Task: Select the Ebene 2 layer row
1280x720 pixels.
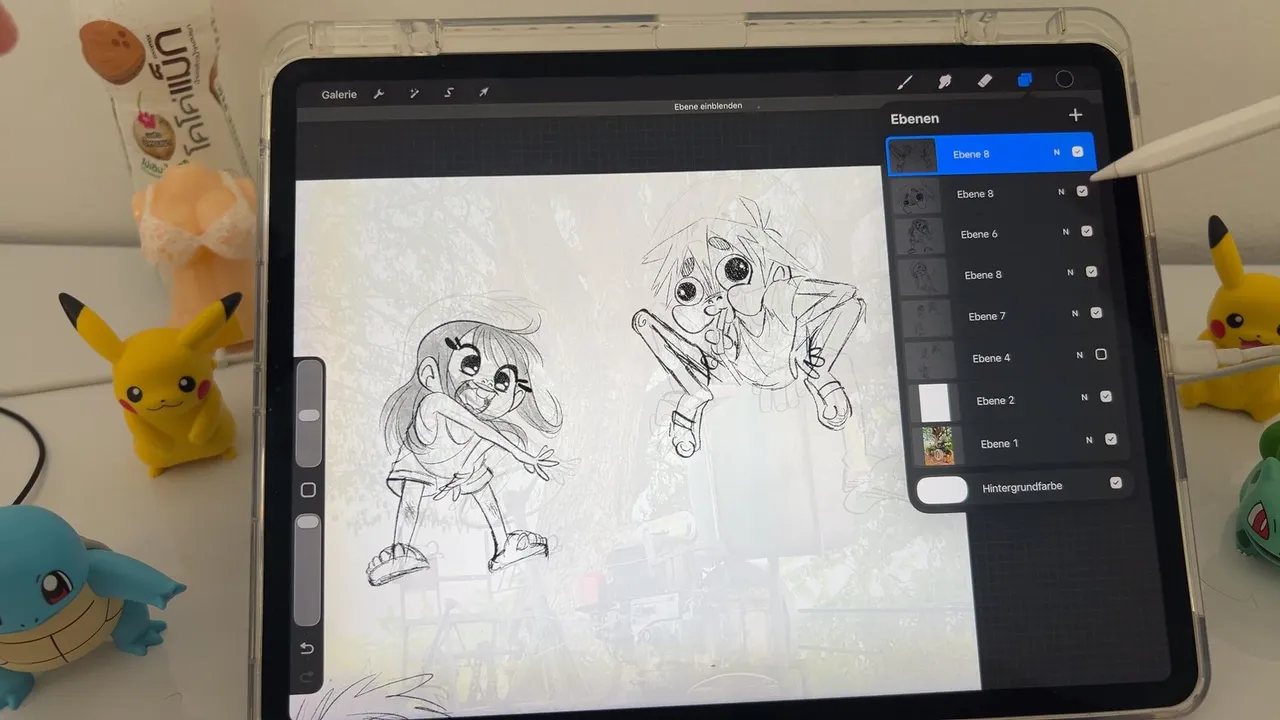Action: tap(1016, 400)
